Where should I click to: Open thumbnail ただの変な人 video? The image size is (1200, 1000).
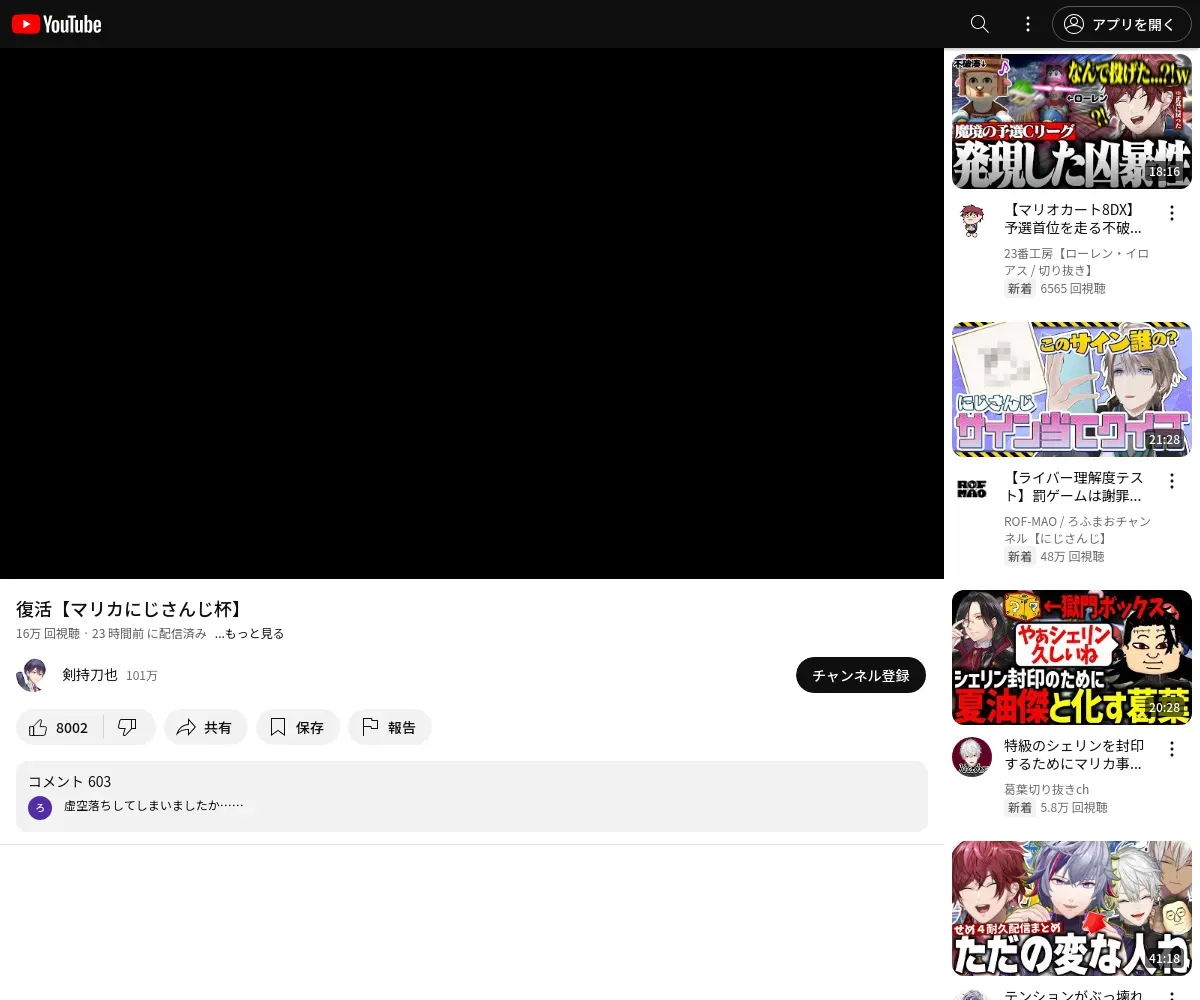pos(1072,908)
